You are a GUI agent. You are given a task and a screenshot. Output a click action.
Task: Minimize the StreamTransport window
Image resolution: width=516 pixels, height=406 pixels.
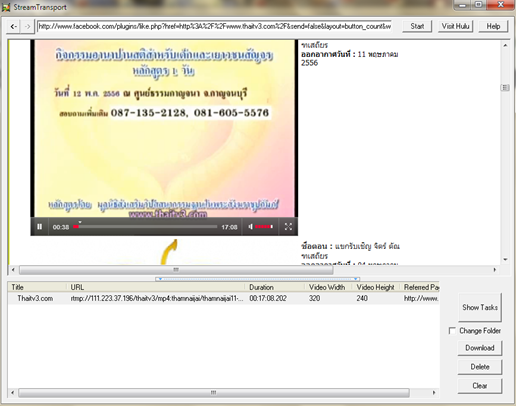click(462, 5)
